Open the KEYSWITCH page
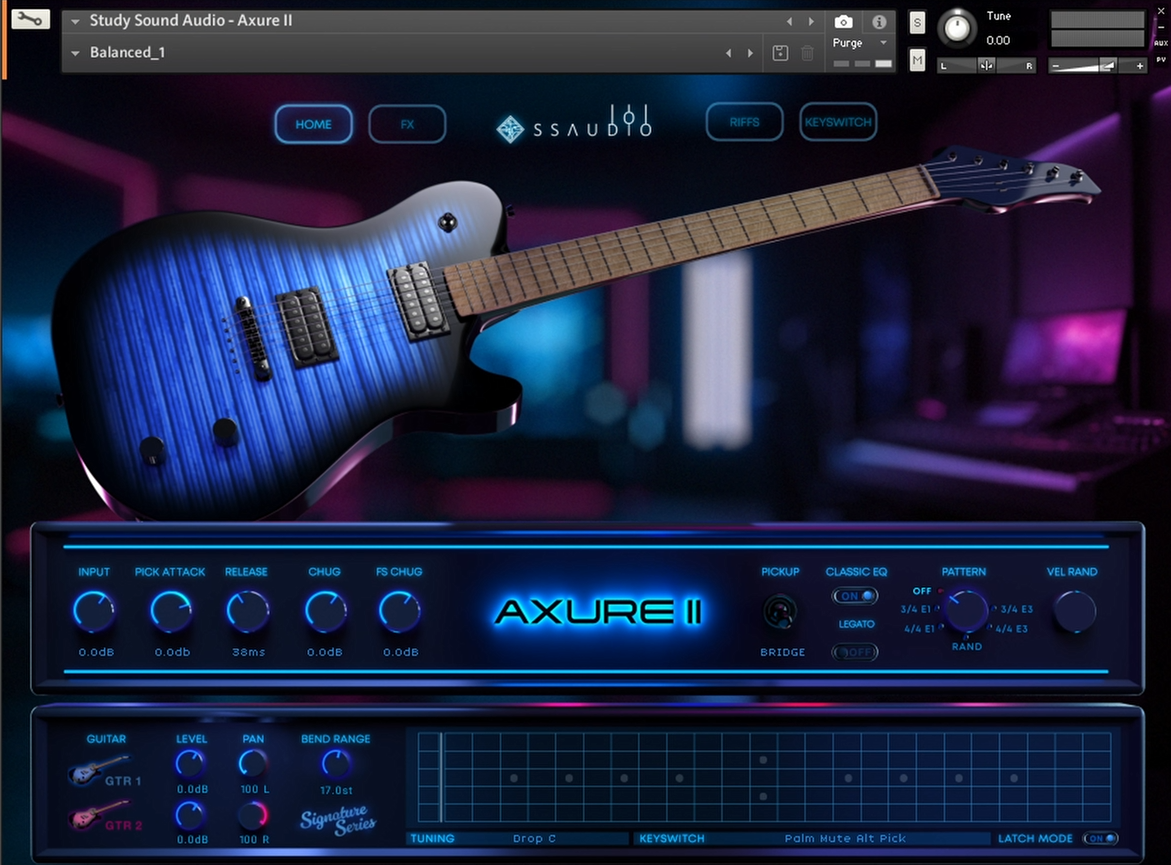Image resolution: width=1171 pixels, height=865 pixels. click(x=838, y=121)
